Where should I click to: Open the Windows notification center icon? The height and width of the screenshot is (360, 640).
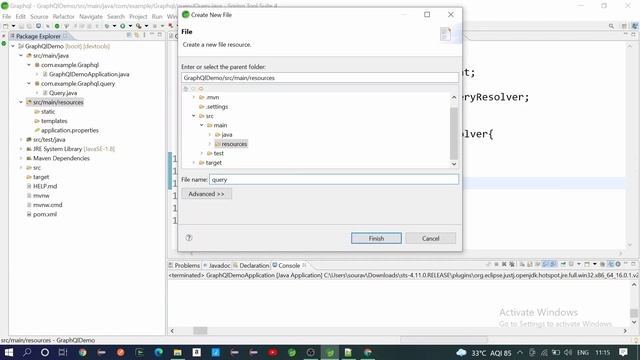623,352
